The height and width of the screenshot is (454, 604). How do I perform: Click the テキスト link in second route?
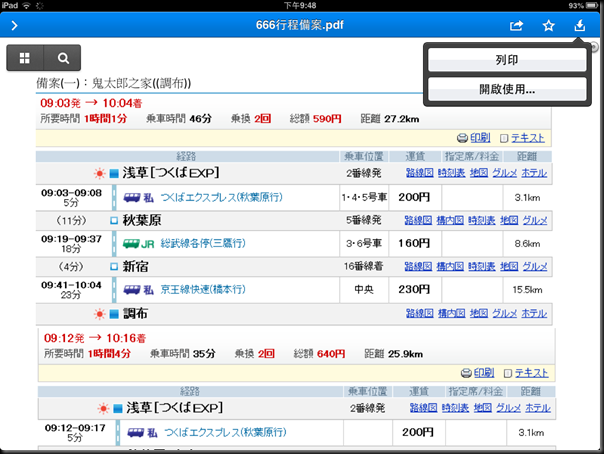click(532, 373)
